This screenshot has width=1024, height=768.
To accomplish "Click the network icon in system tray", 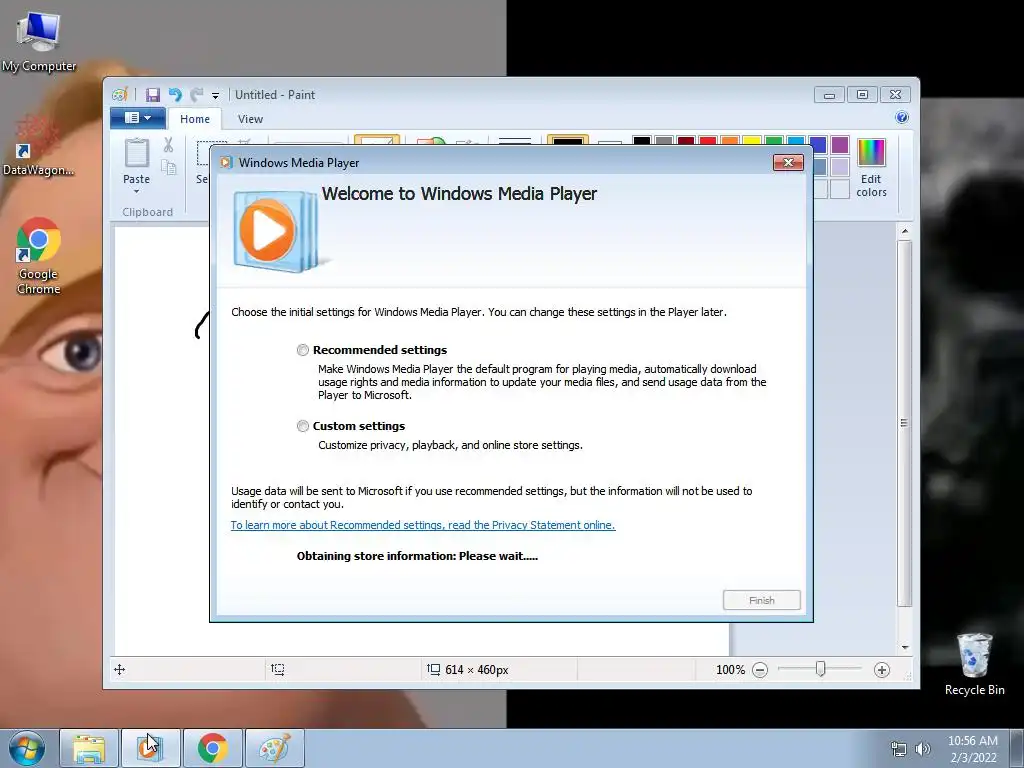I will click(x=899, y=749).
